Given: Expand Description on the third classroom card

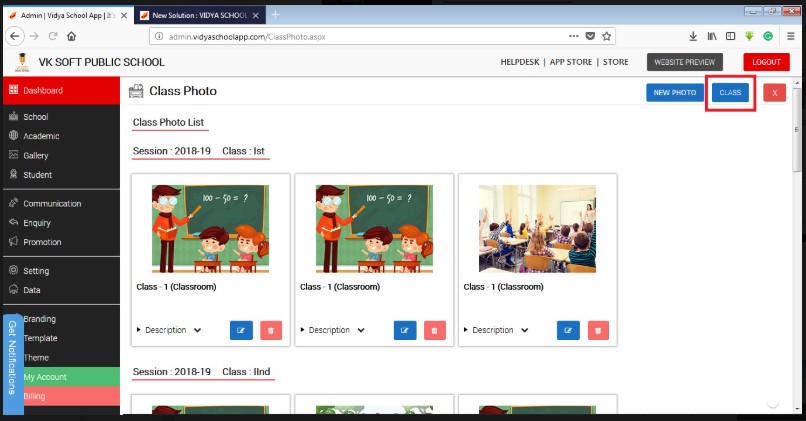Looking at the screenshot, I should click(x=495, y=330).
